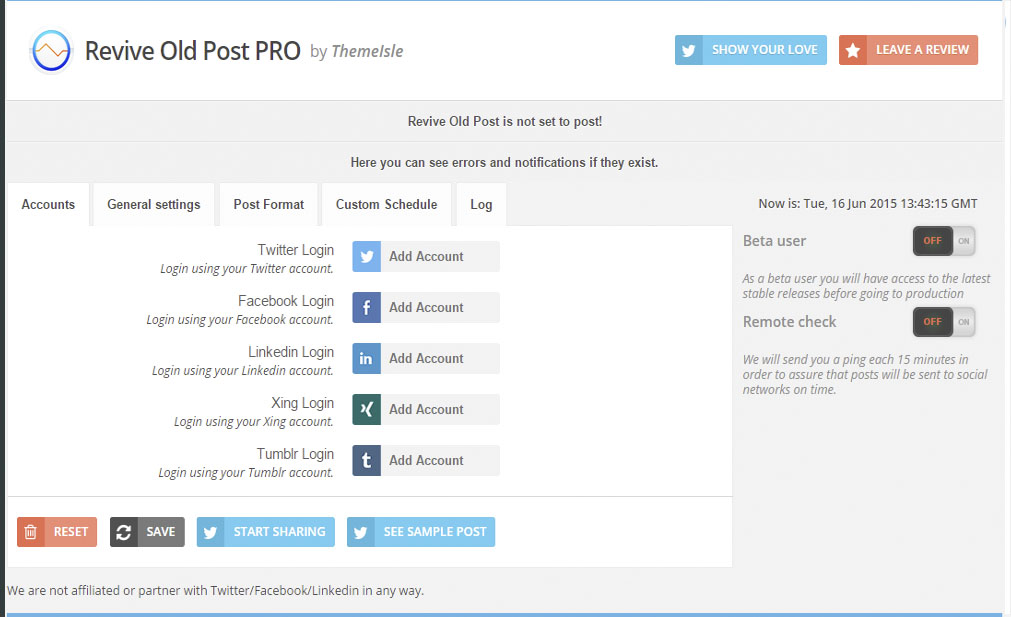Image resolution: width=1011 pixels, height=617 pixels.
Task: Toggle the Beta user switch
Action: pyautogui.click(x=944, y=241)
